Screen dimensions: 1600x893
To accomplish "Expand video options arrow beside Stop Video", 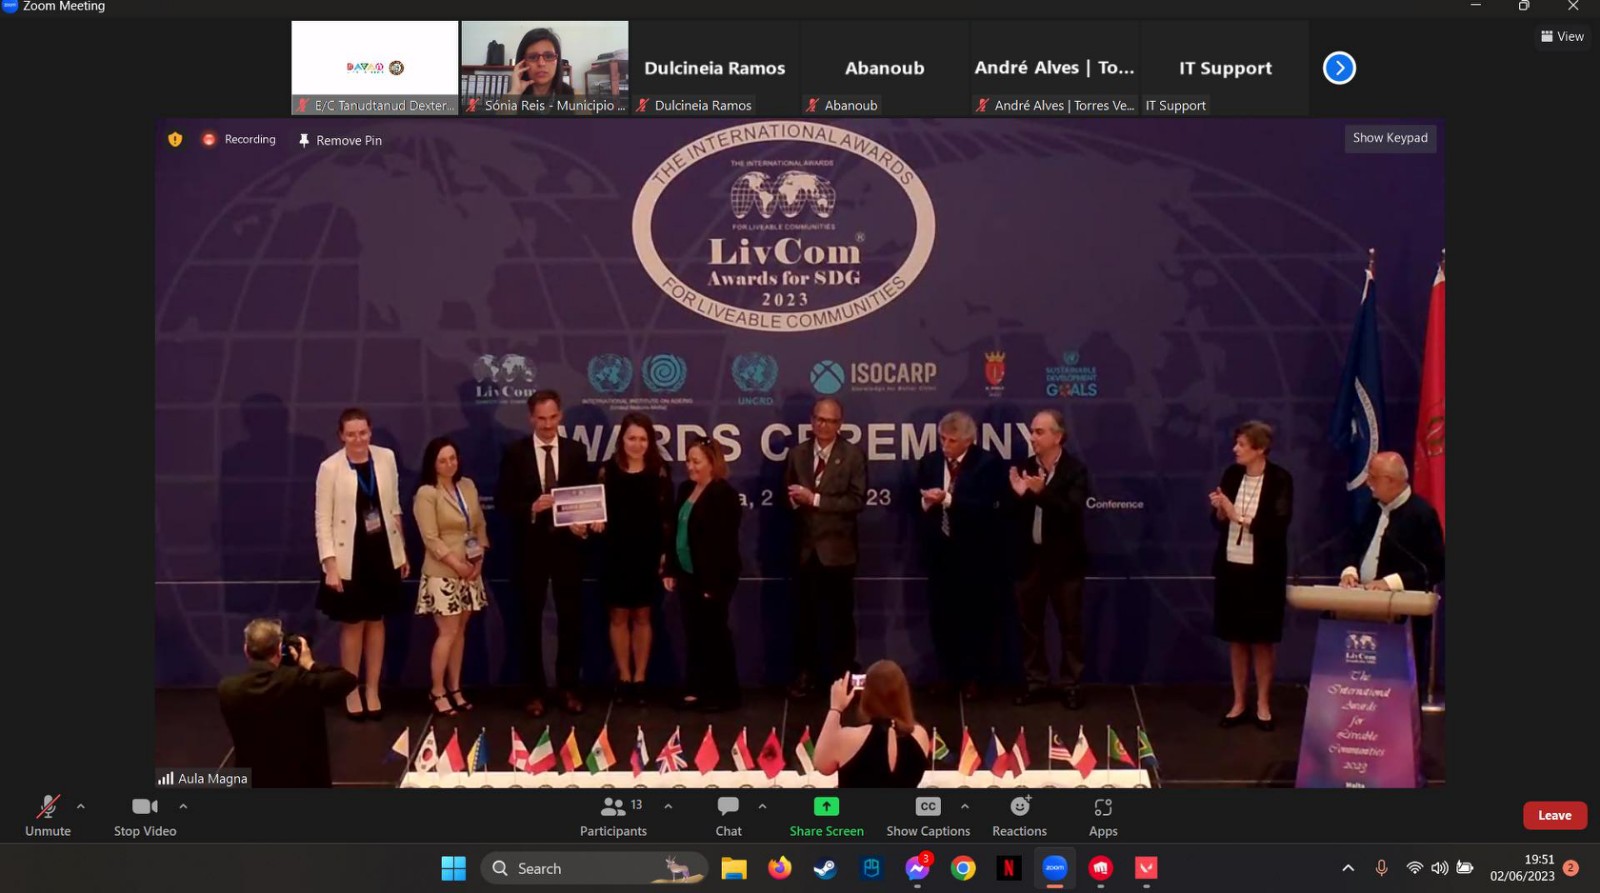I will pyautogui.click(x=183, y=806).
